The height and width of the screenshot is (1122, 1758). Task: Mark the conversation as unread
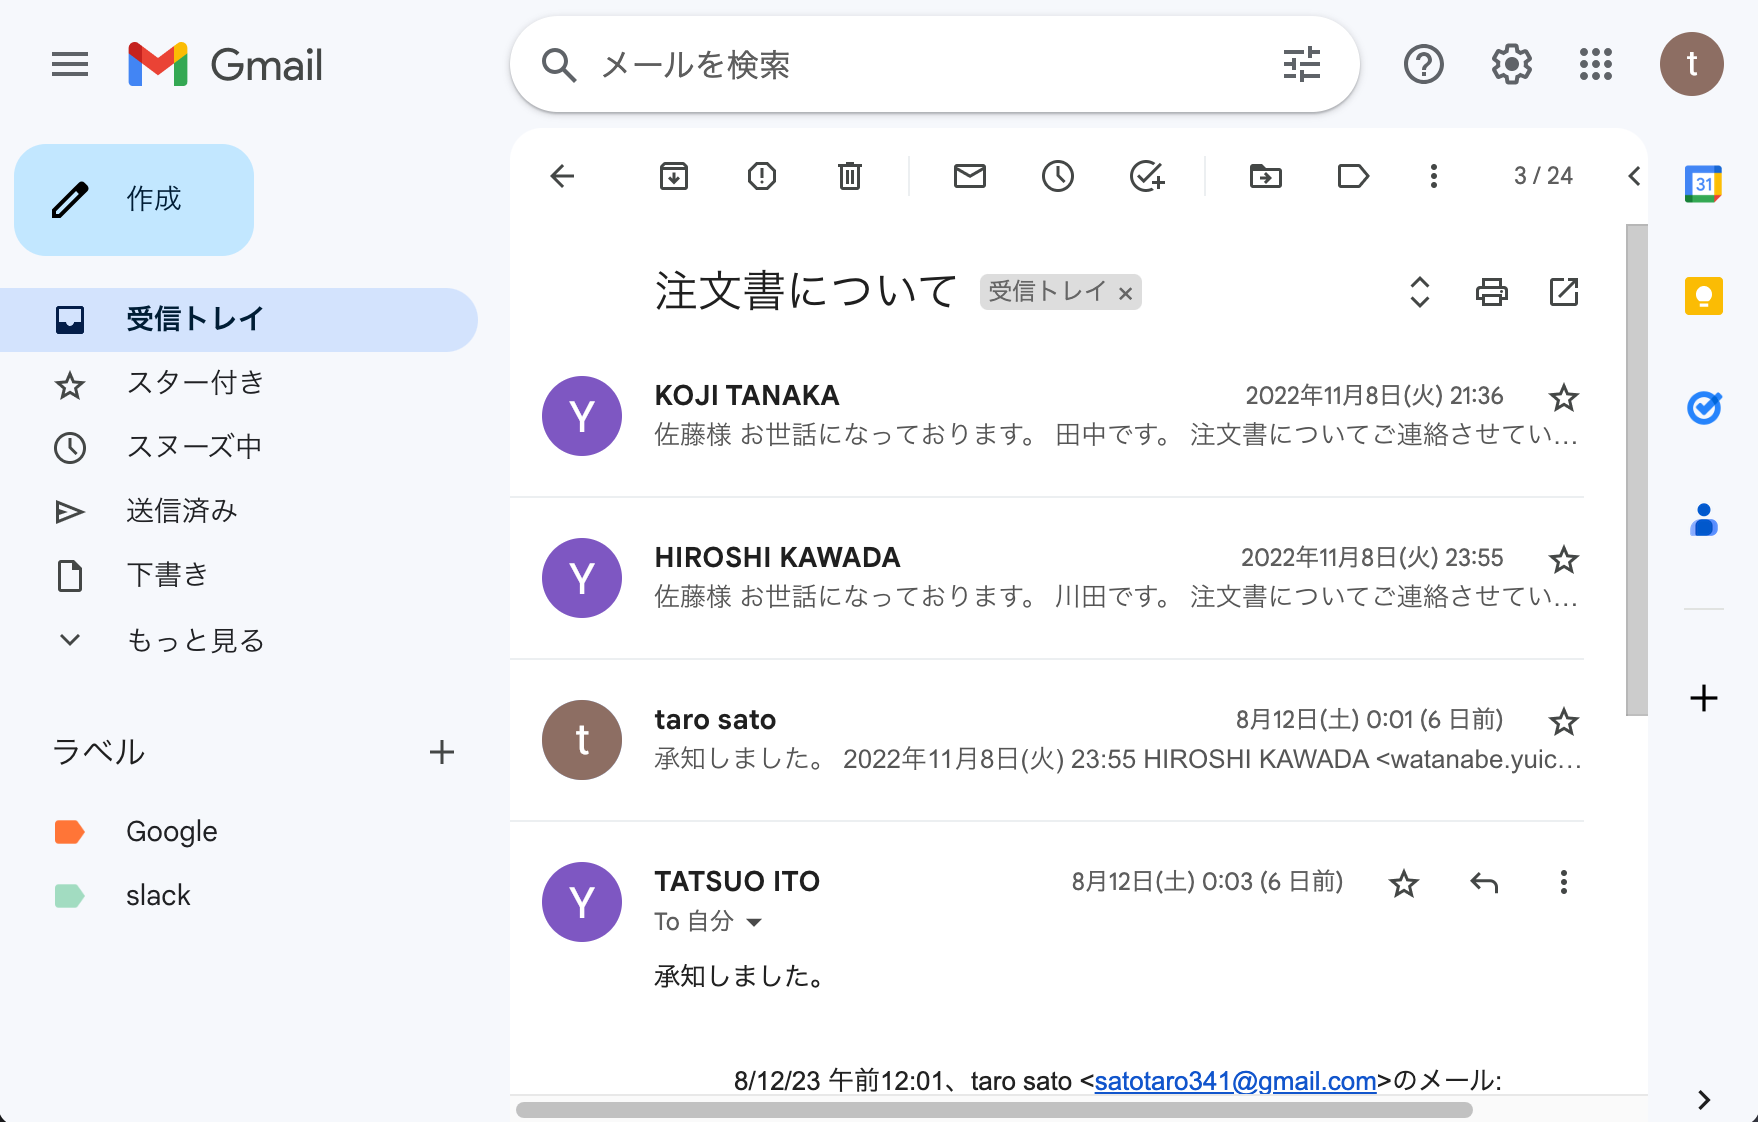click(x=970, y=177)
